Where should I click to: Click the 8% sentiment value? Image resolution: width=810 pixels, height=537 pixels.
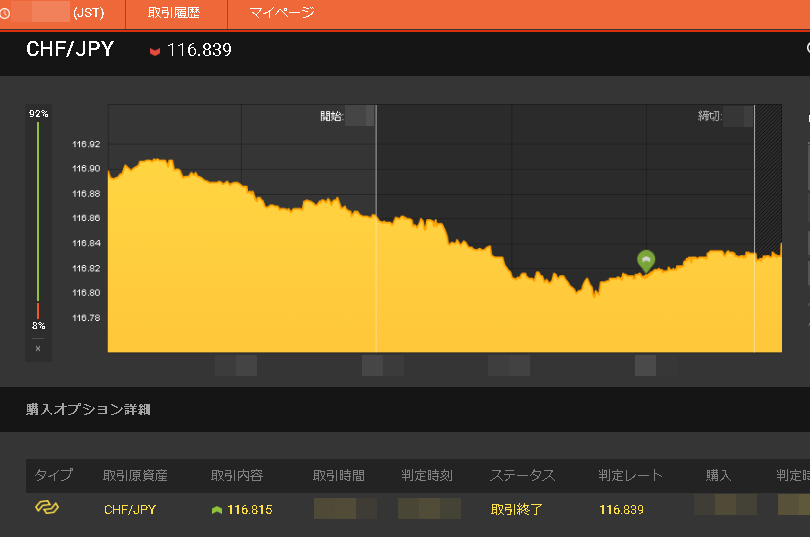tap(38, 326)
